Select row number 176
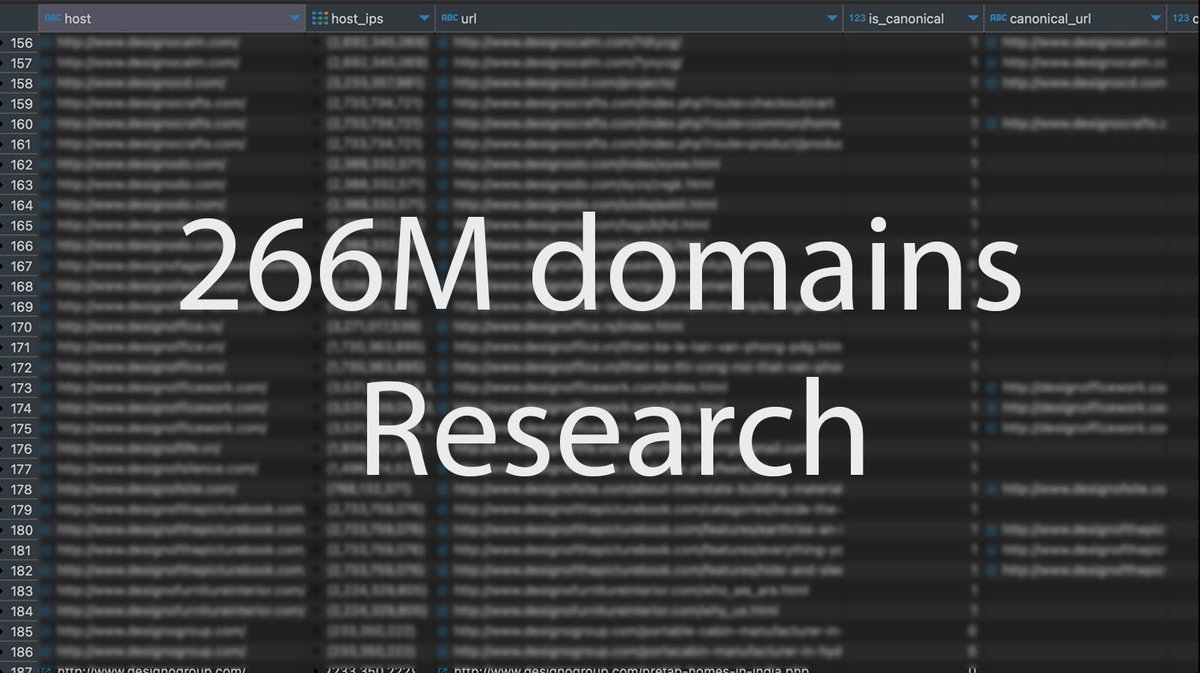 21,449
